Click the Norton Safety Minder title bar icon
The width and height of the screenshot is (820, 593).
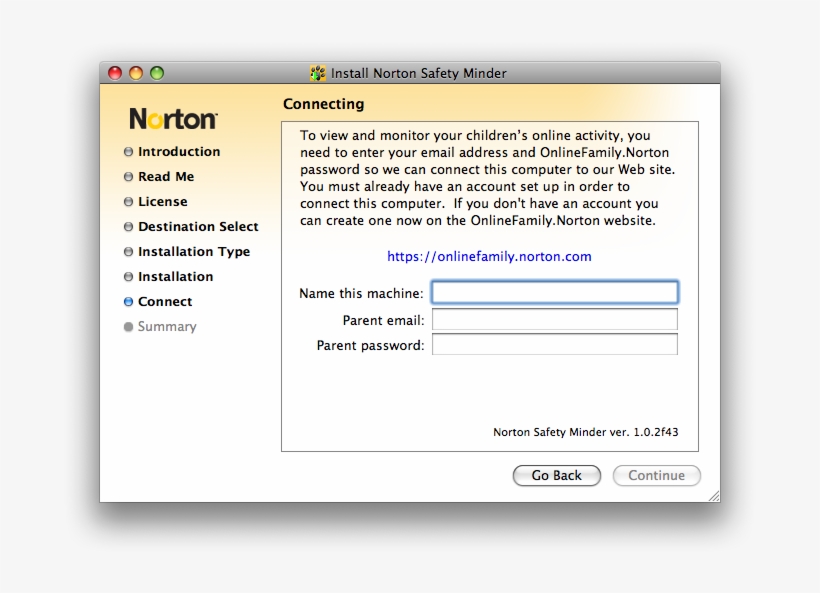318,73
